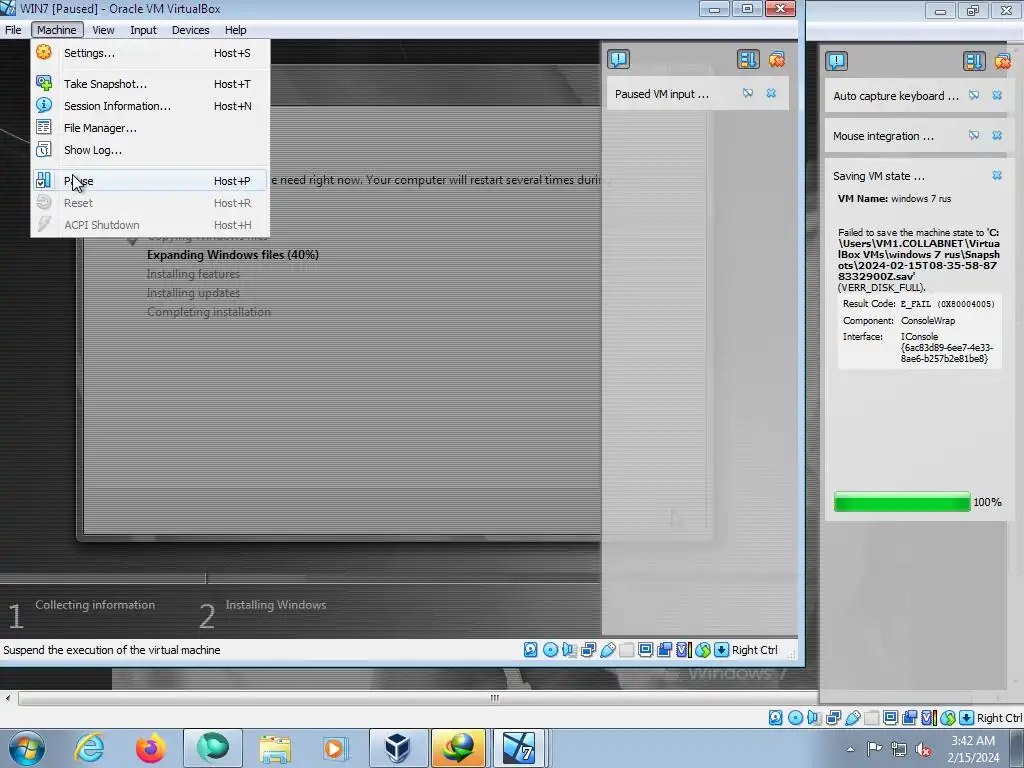The image size is (1024, 768).
Task: Close the open Machine menu via its title
Action: (57, 30)
